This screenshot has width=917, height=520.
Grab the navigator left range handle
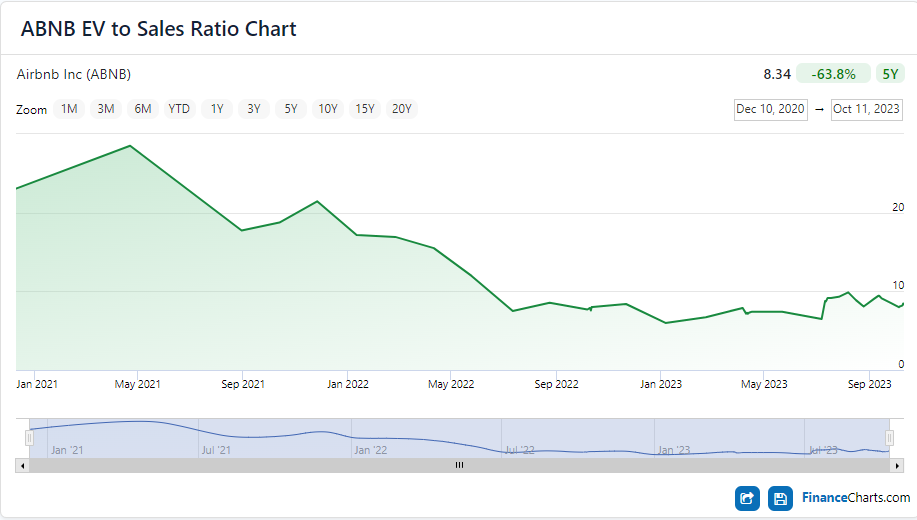(x=29, y=438)
